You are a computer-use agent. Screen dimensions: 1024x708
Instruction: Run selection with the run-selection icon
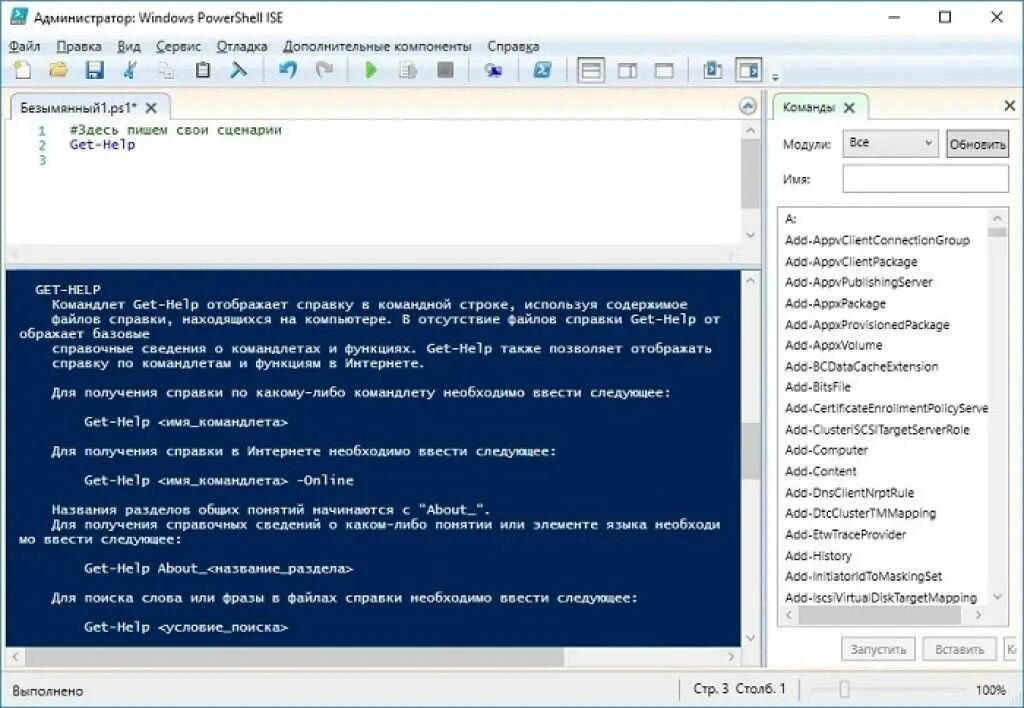pyautogui.click(x=408, y=70)
